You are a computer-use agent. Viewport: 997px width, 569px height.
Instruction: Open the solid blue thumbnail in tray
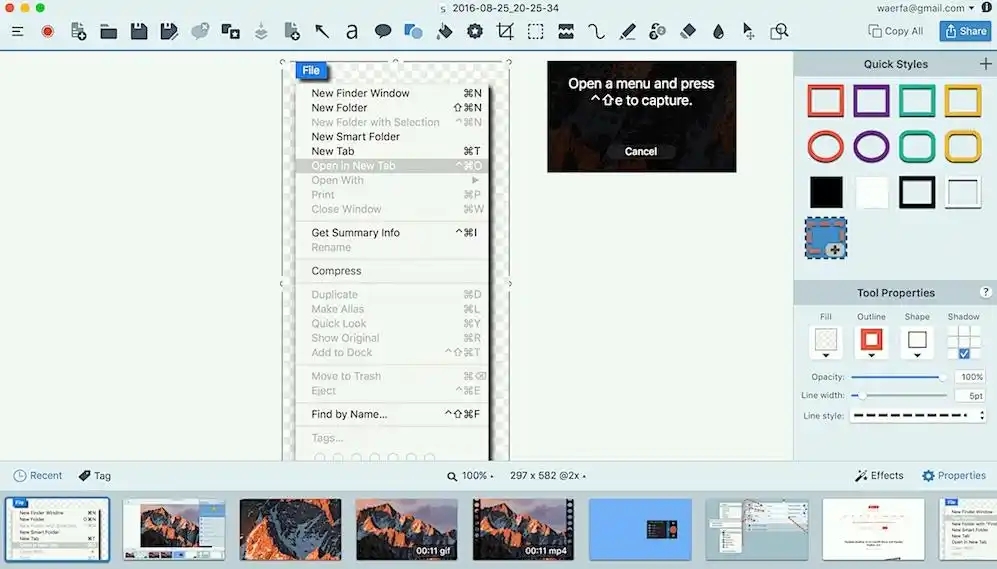[x=640, y=529]
